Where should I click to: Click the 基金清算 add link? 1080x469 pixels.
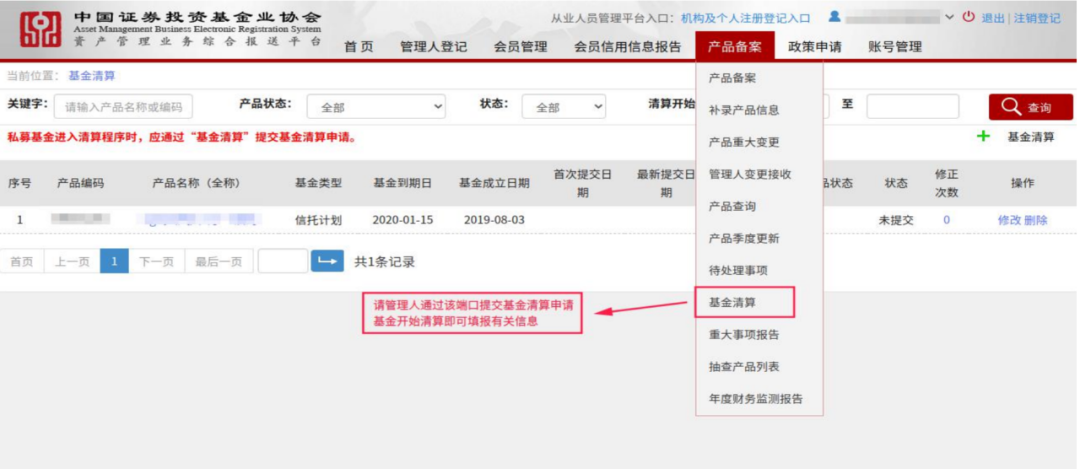pos(1030,137)
